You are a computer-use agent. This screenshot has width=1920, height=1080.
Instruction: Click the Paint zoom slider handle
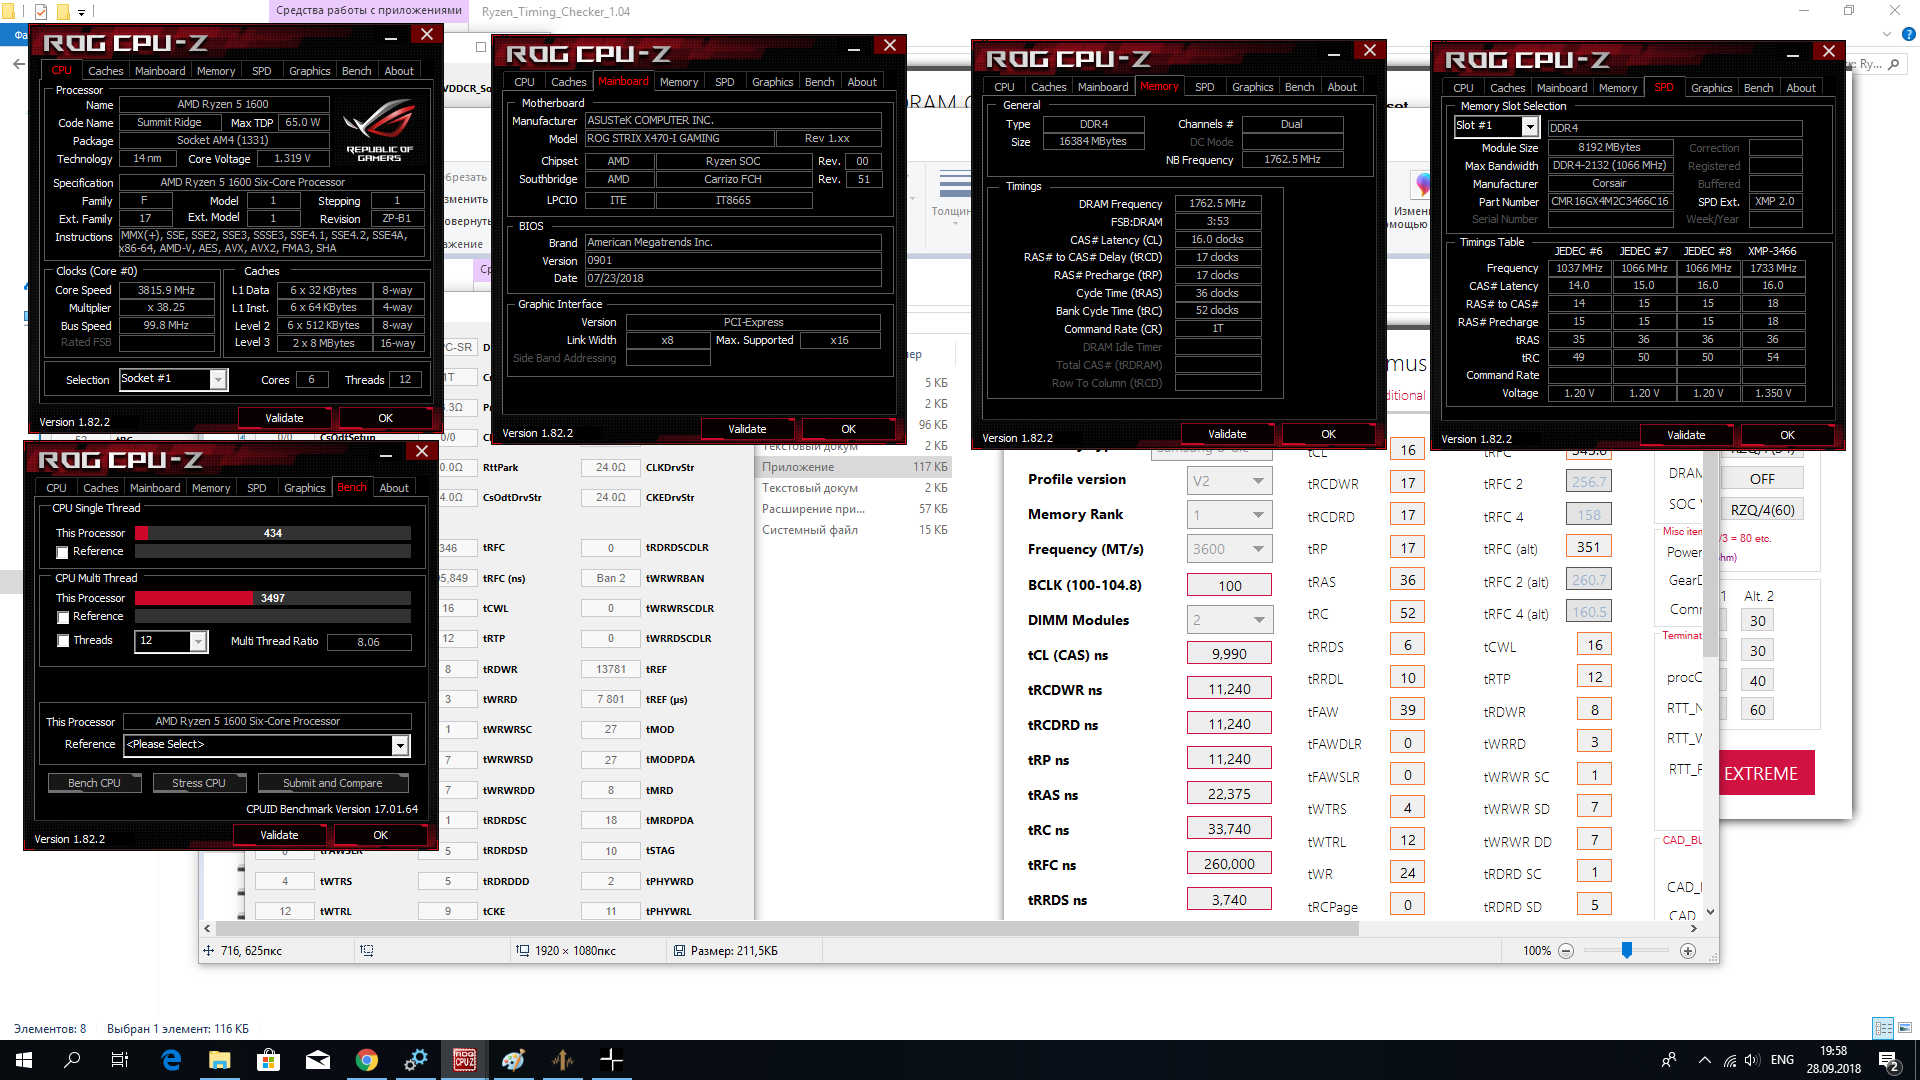coord(1627,951)
